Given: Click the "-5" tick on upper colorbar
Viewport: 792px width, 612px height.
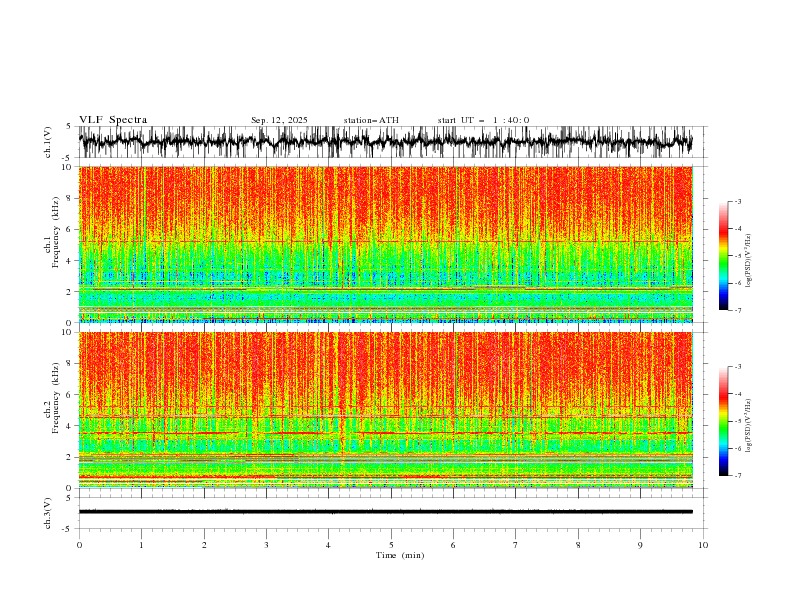Looking at the screenshot, I should click(737, 256).
